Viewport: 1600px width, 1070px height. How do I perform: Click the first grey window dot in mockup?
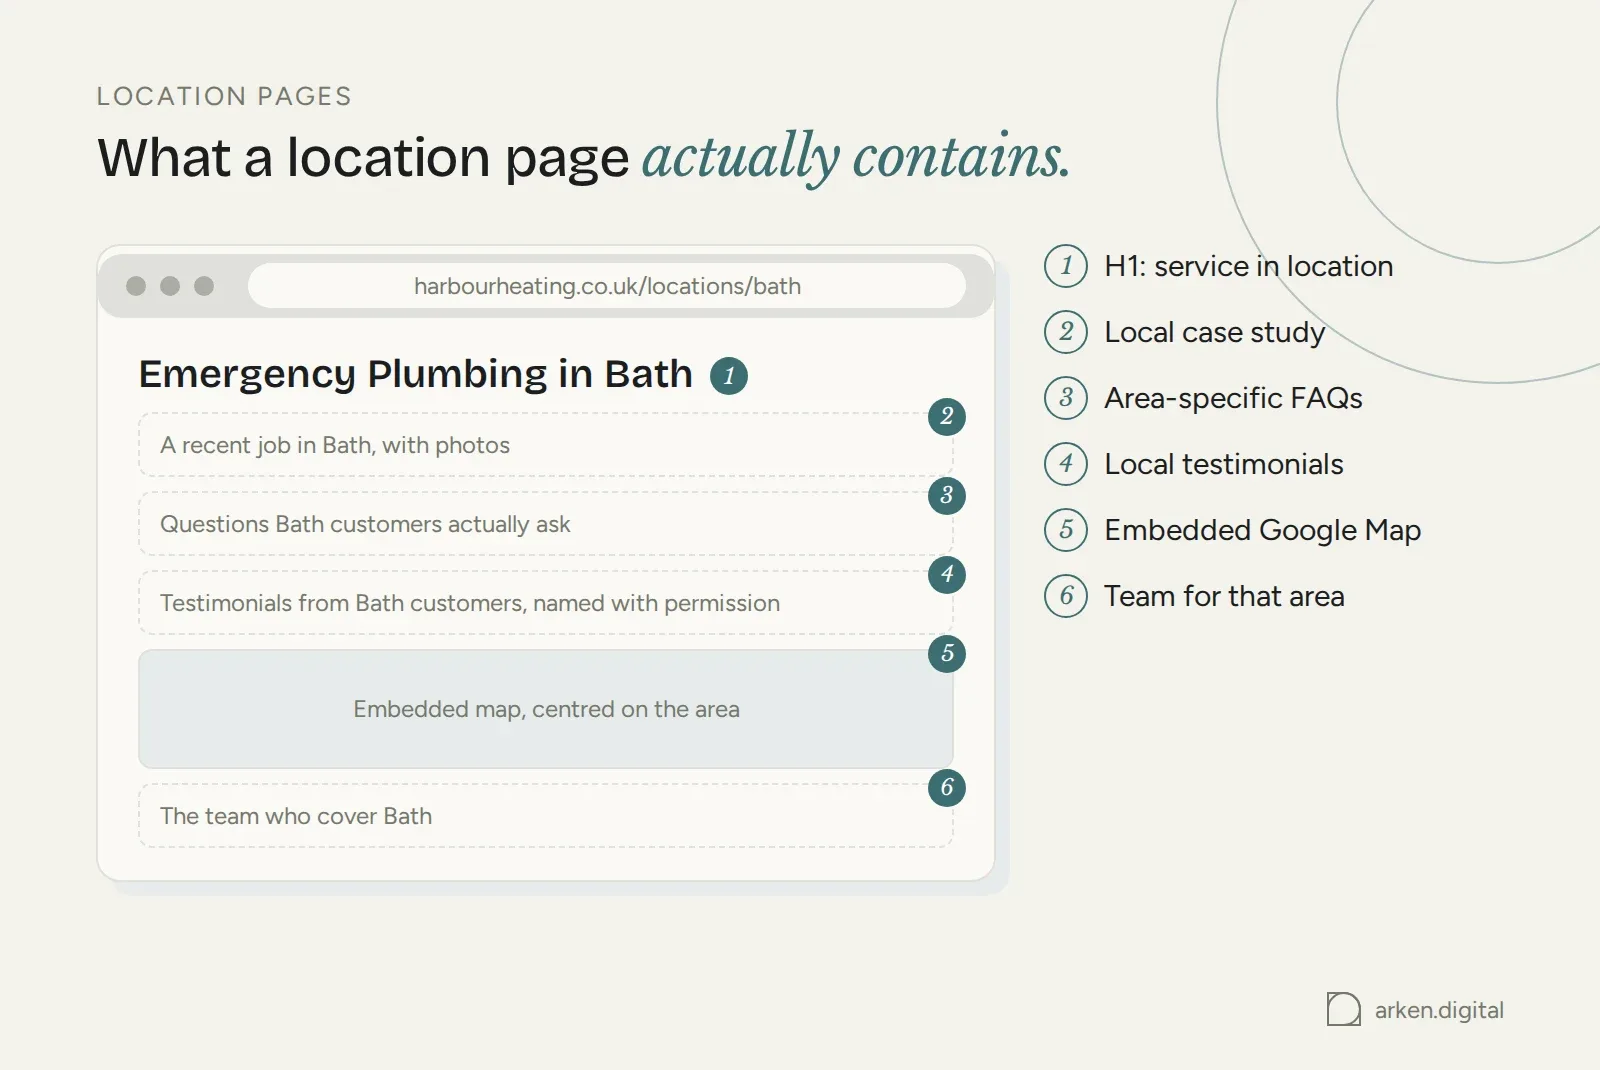coord(136,286)
